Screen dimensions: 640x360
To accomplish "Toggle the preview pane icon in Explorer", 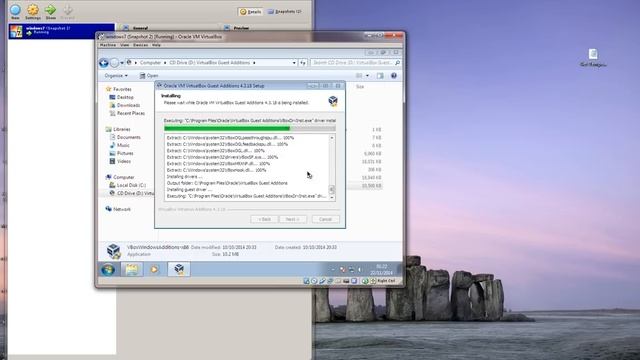I will point(380,76).
